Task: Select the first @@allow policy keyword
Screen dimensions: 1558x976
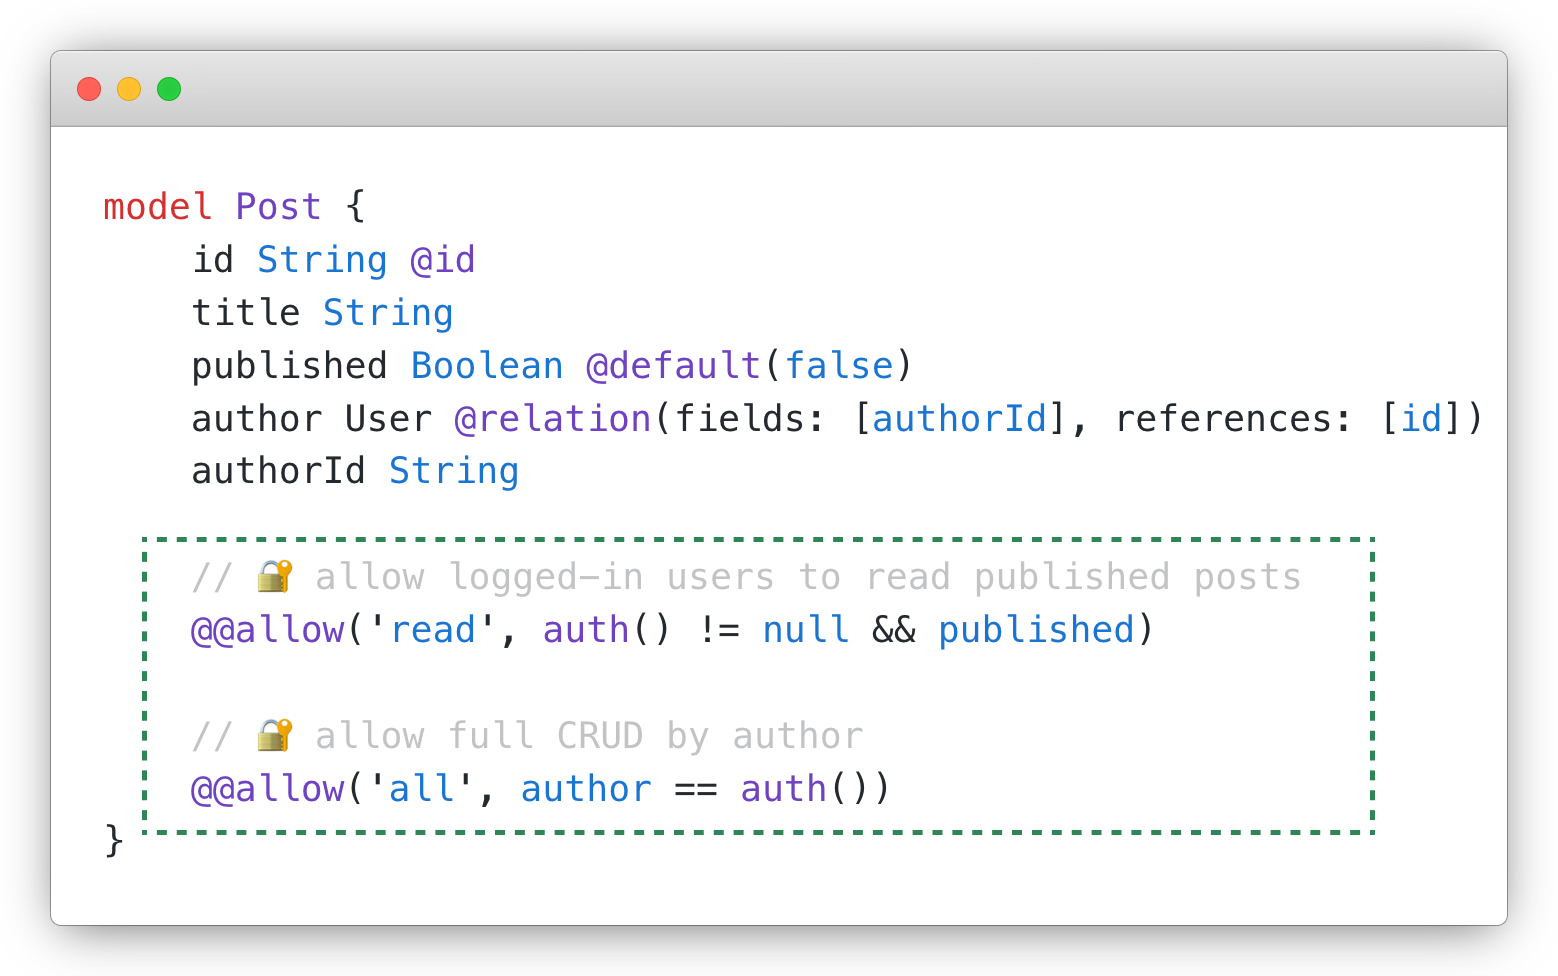Action: pos(267,630)
